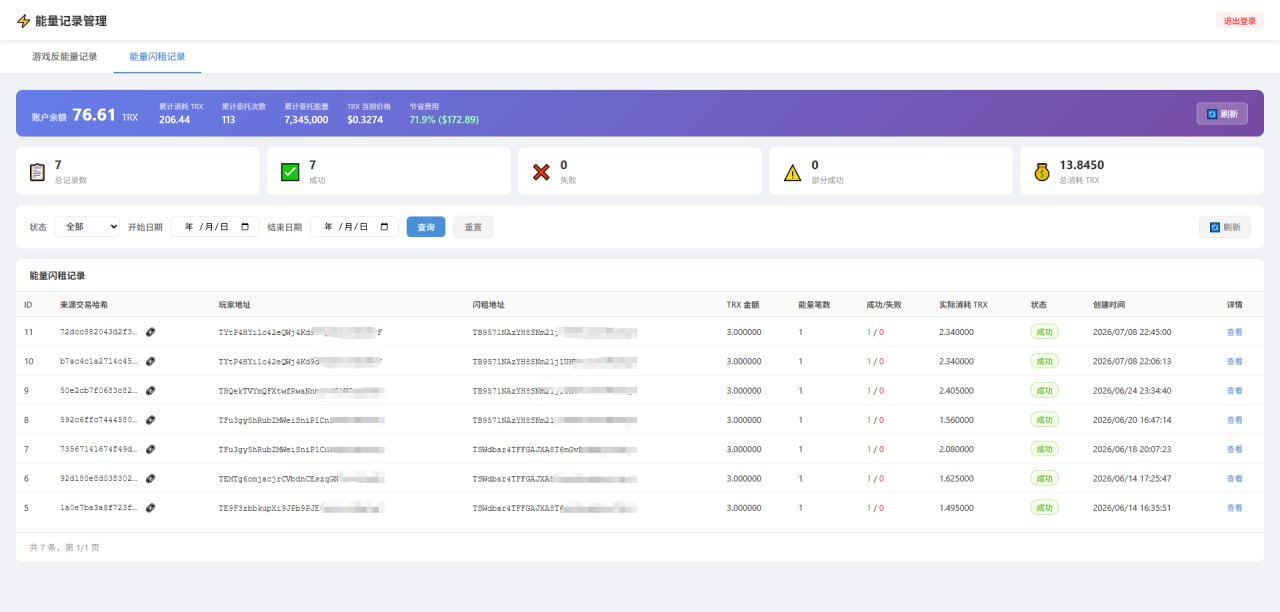1280x612 pixels.
Task: Click the 闪租地址 column header
Action: (x=489, y=305)
